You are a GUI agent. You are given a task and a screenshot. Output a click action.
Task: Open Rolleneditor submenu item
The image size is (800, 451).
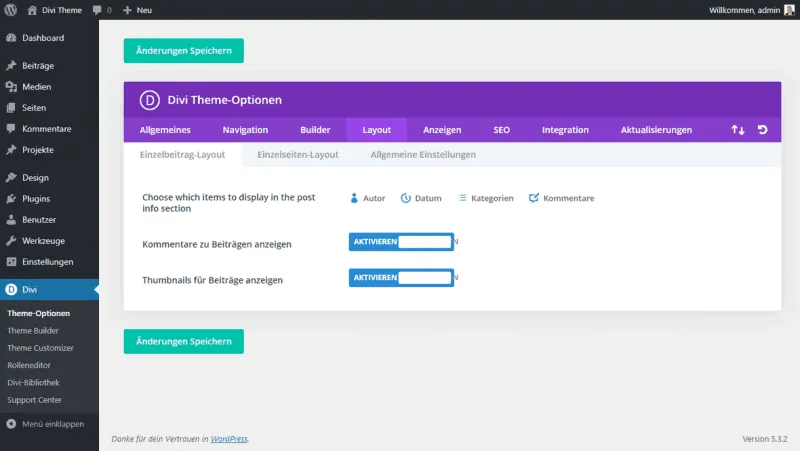tap(29, 365)
